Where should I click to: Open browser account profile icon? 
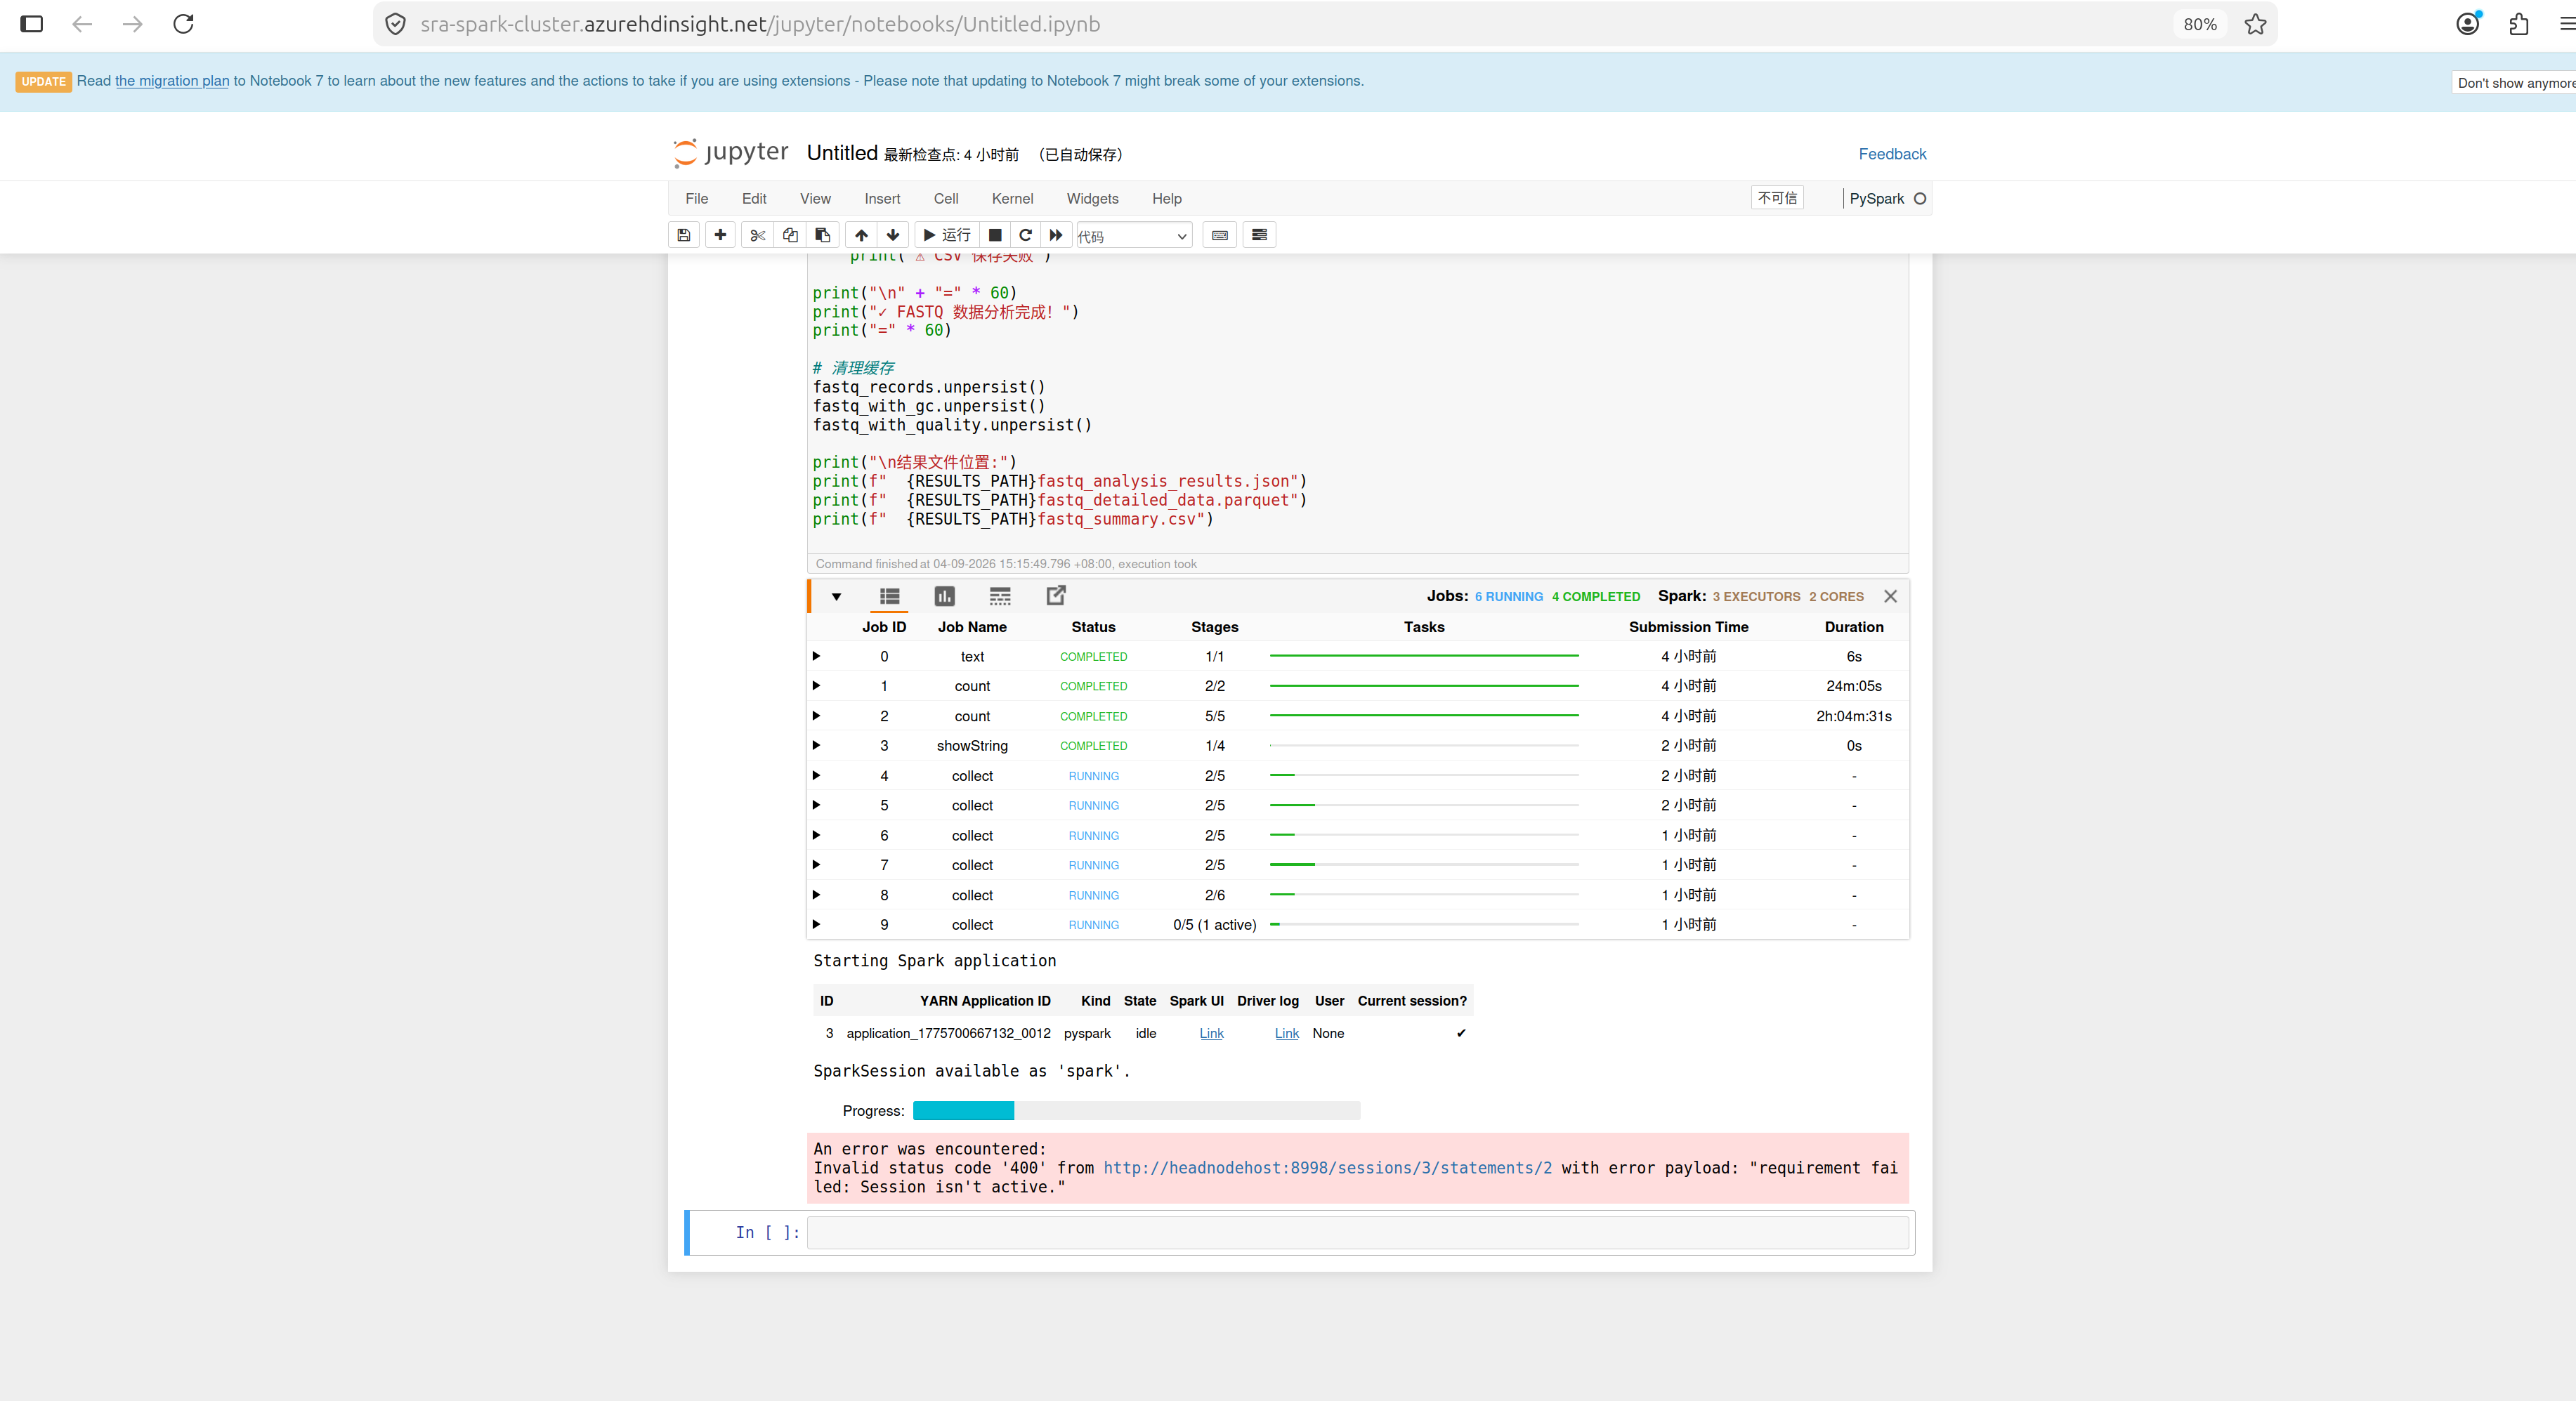pos(2468,24)
